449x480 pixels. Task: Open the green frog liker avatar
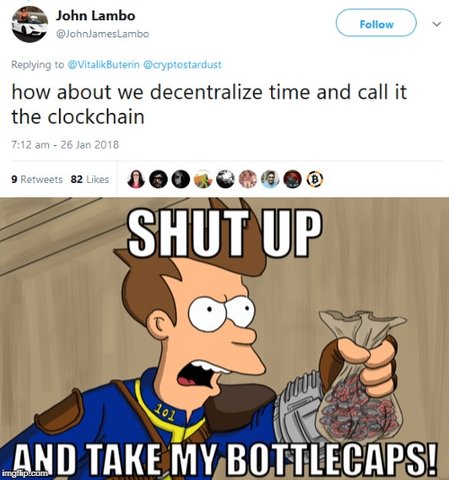pos(203,179)
